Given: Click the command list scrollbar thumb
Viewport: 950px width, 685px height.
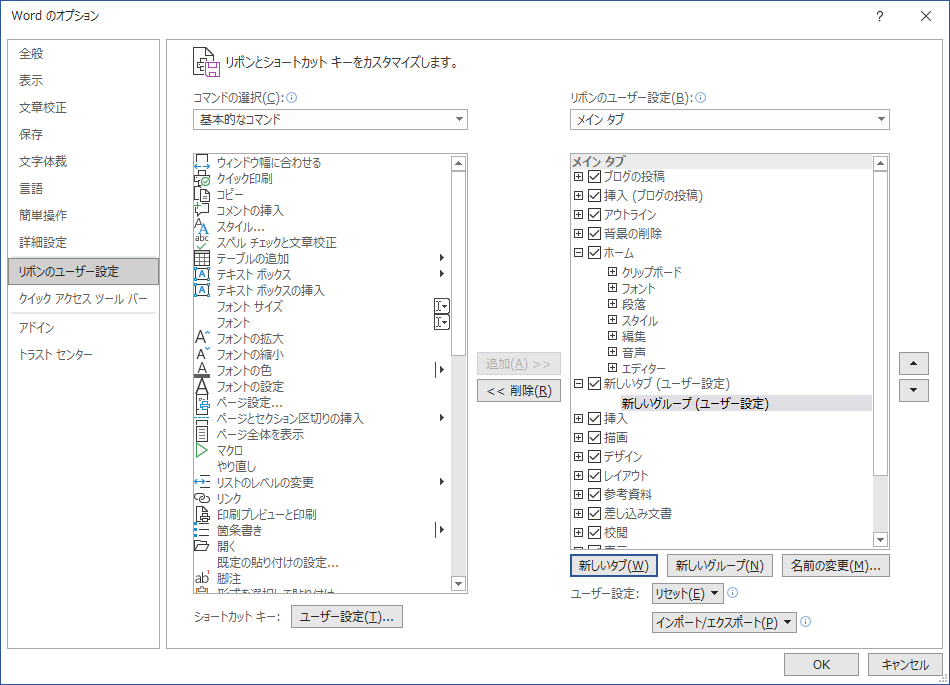Looking at the screenshot, I should click(459, 263).
